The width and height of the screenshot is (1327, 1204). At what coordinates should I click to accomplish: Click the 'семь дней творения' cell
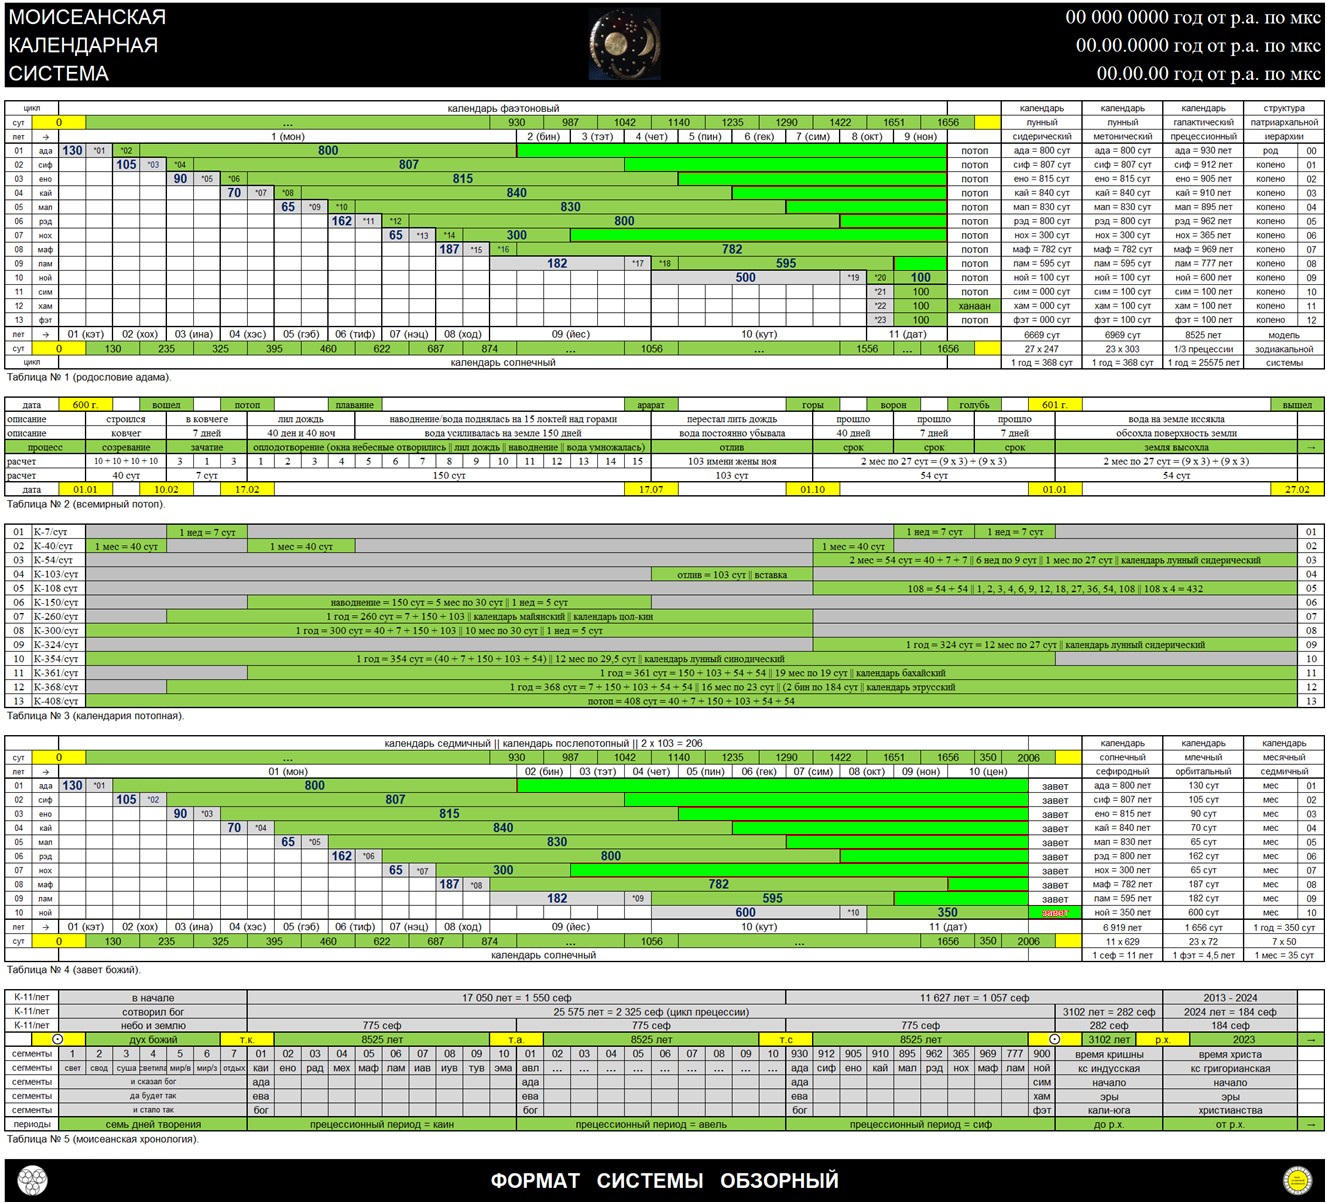pyautogui.click(x=153, y=1125)
